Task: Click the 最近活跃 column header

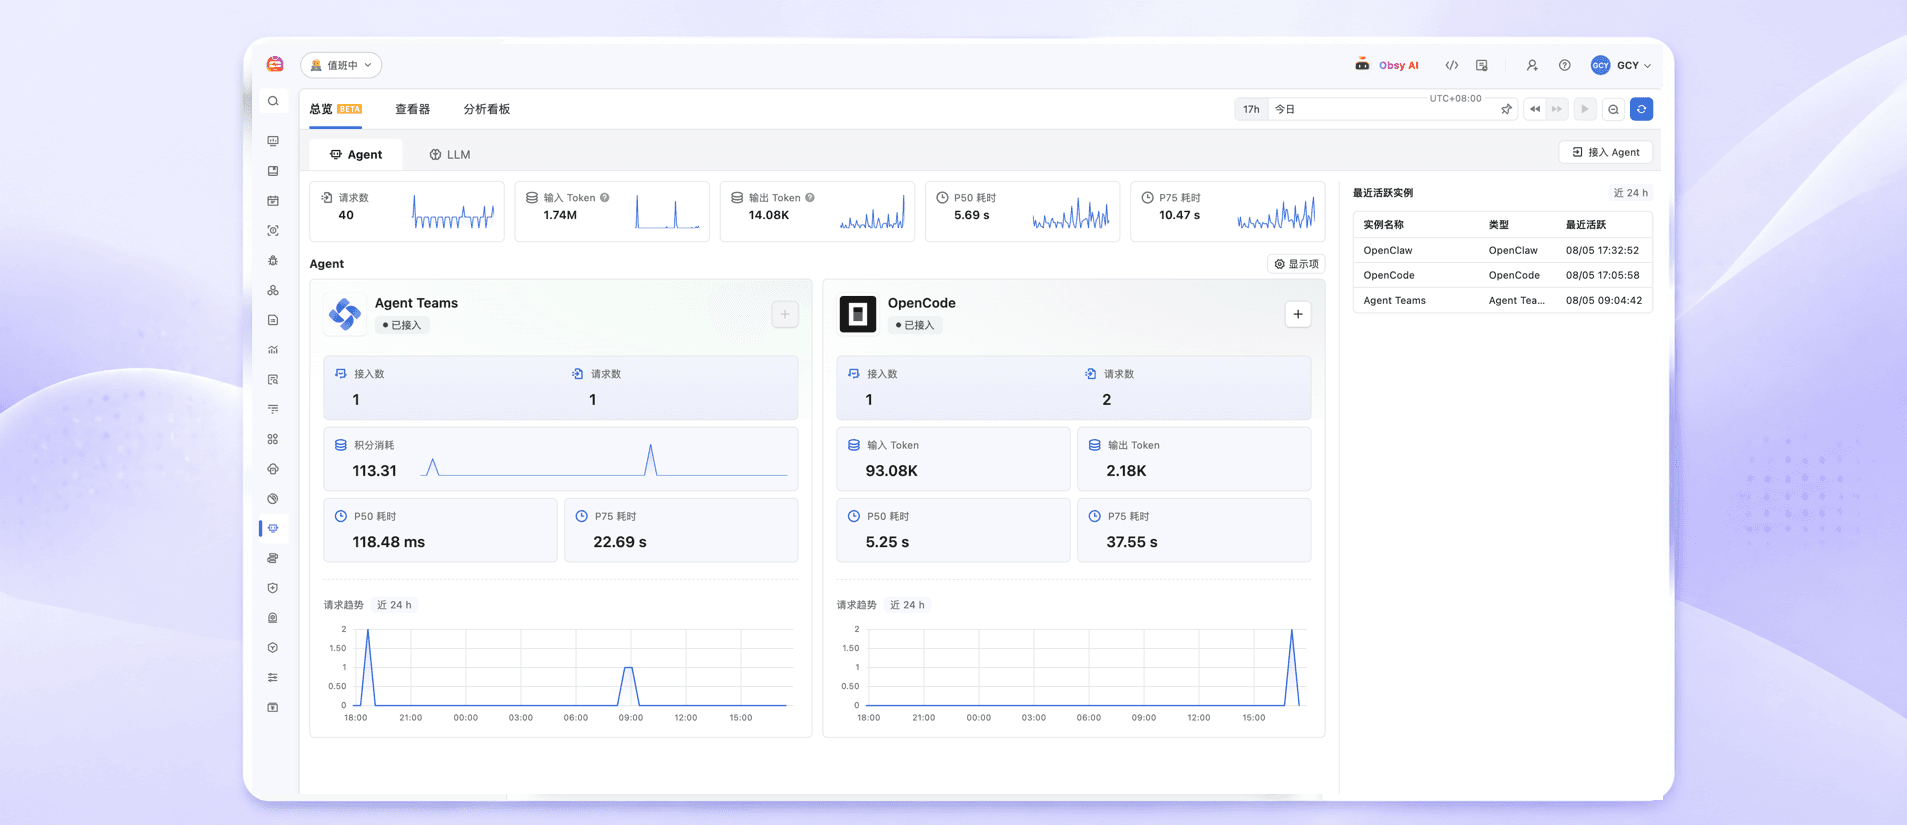Action: 1586,225
